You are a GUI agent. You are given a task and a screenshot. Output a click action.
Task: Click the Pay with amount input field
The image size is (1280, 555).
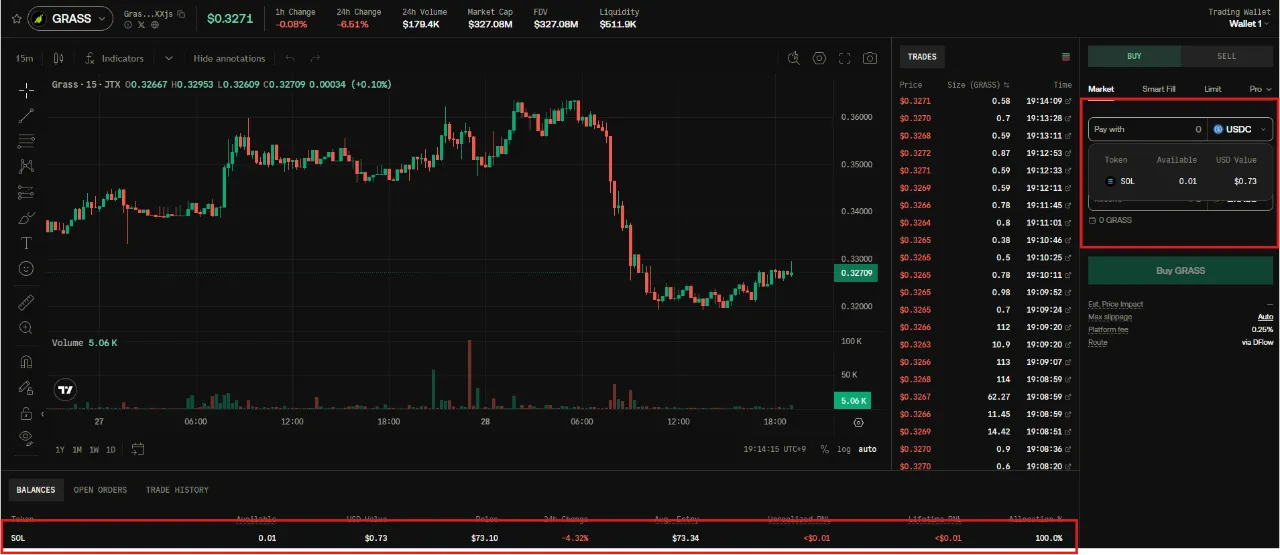pyautogui.click(x=1148, y=129)
